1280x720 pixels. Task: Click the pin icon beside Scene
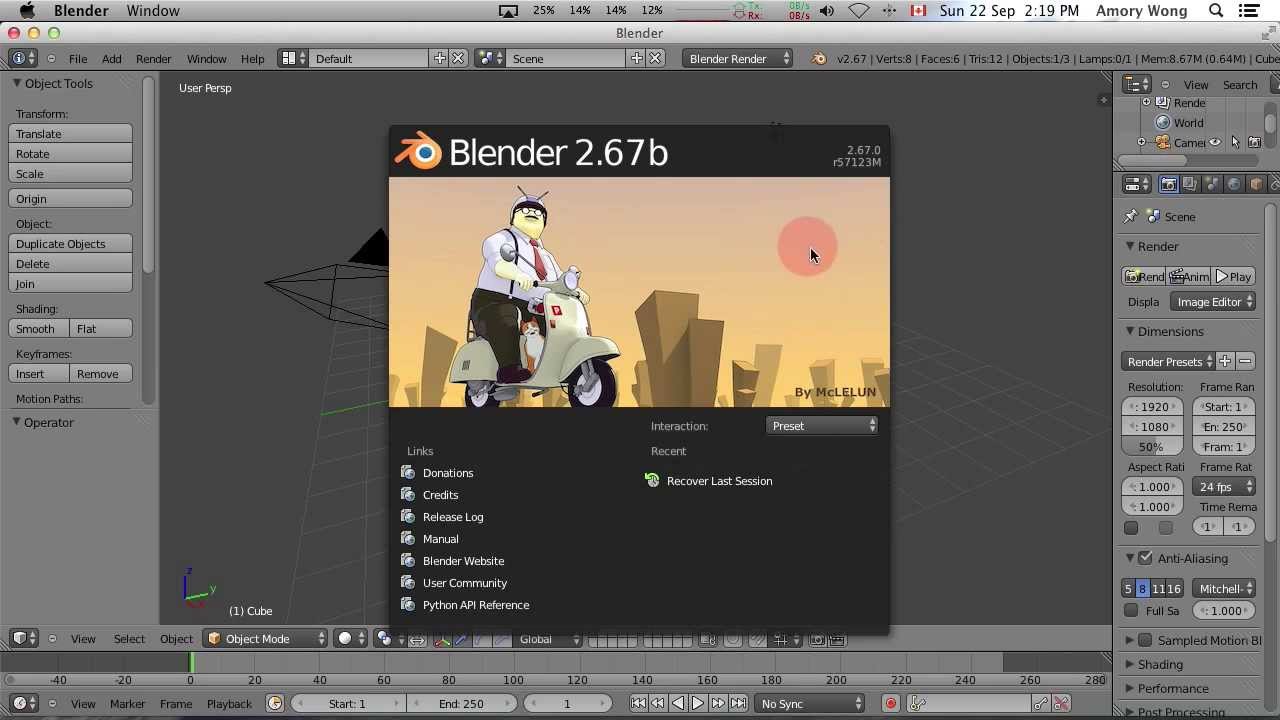[1130, 217]
